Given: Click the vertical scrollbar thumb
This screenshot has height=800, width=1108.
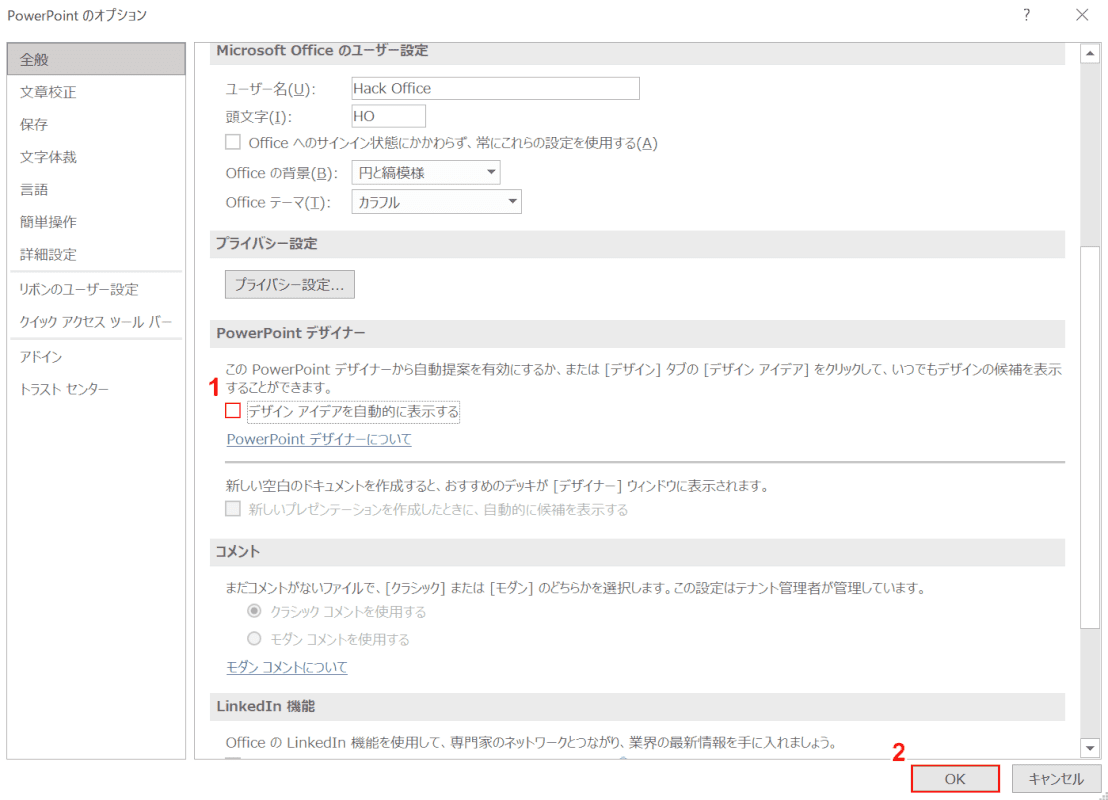Looking at the screenshot, I should (x=1090, y=436).
